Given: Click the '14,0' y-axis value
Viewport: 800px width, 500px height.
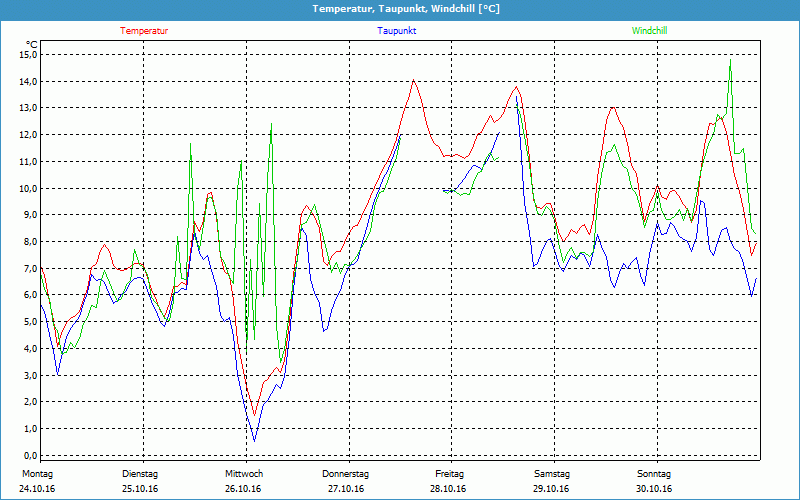Looking at the screenshot, I should coord(28,81).
